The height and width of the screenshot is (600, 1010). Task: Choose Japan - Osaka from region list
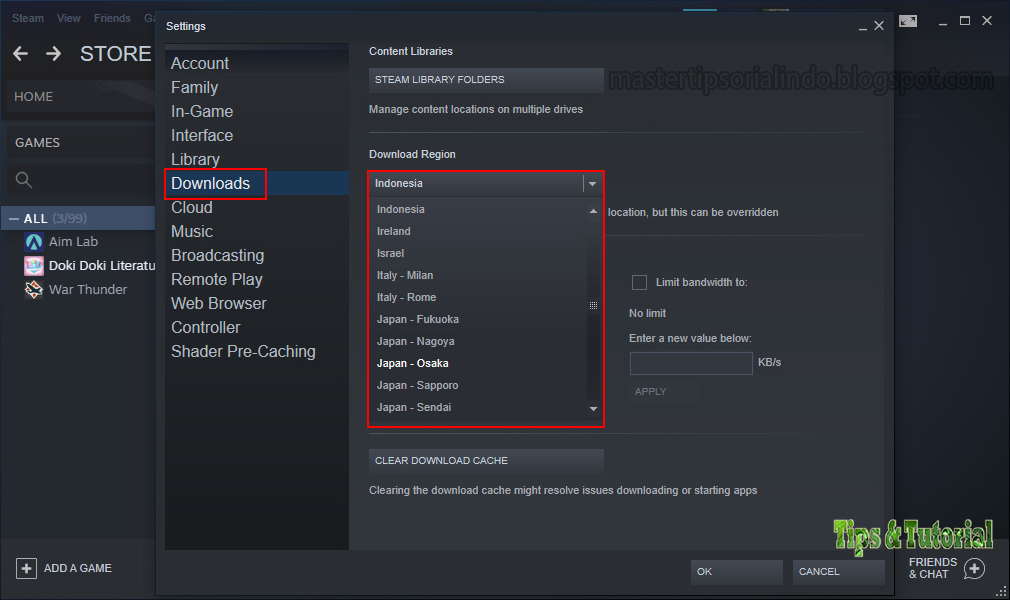412,363
